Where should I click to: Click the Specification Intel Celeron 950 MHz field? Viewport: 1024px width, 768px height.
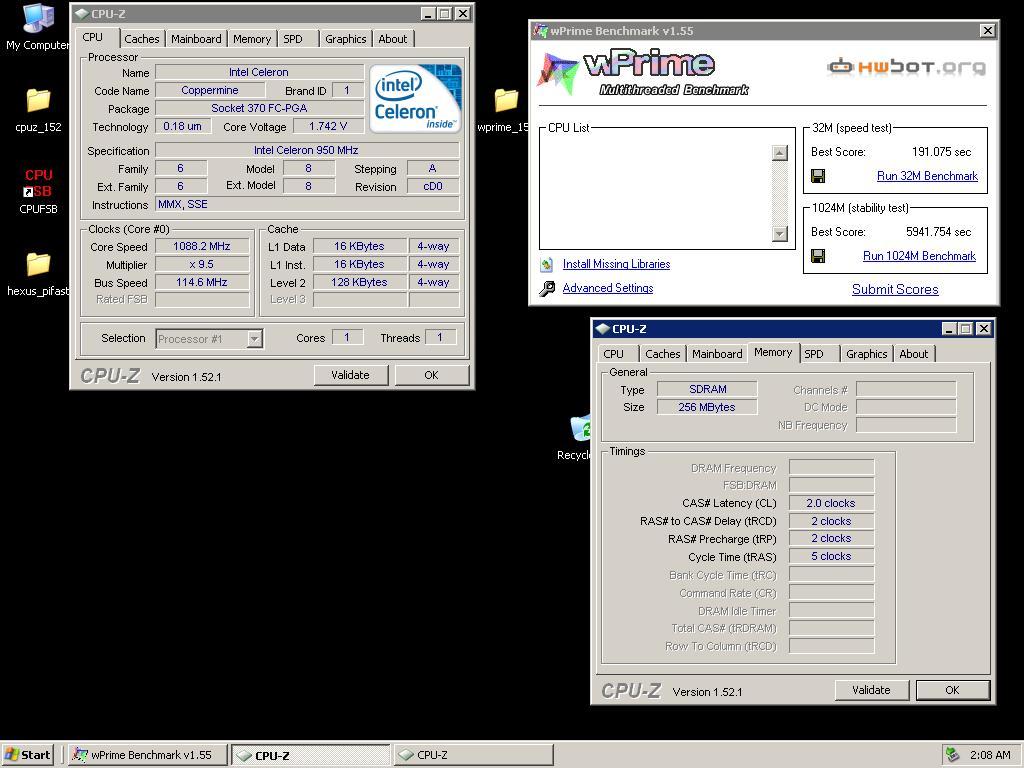[x=306, y=150]
